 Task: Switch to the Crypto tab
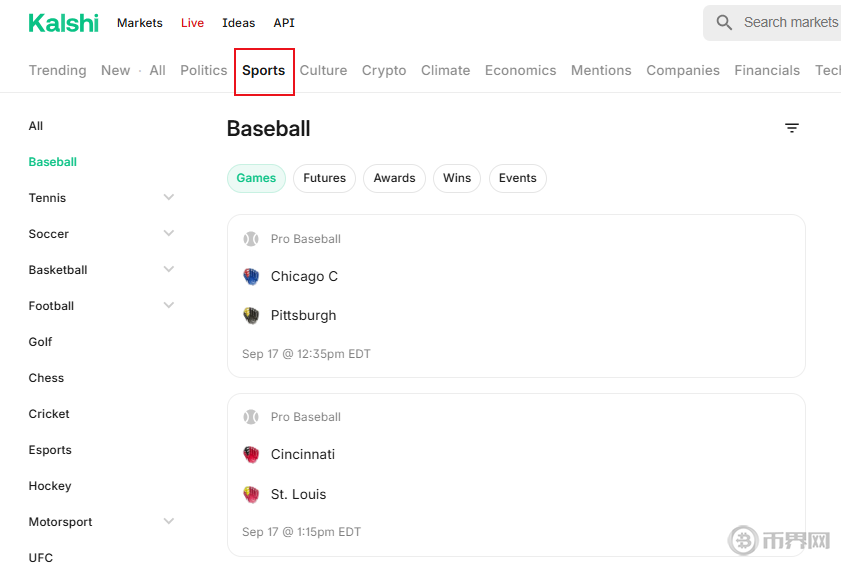tap(384, 70)
